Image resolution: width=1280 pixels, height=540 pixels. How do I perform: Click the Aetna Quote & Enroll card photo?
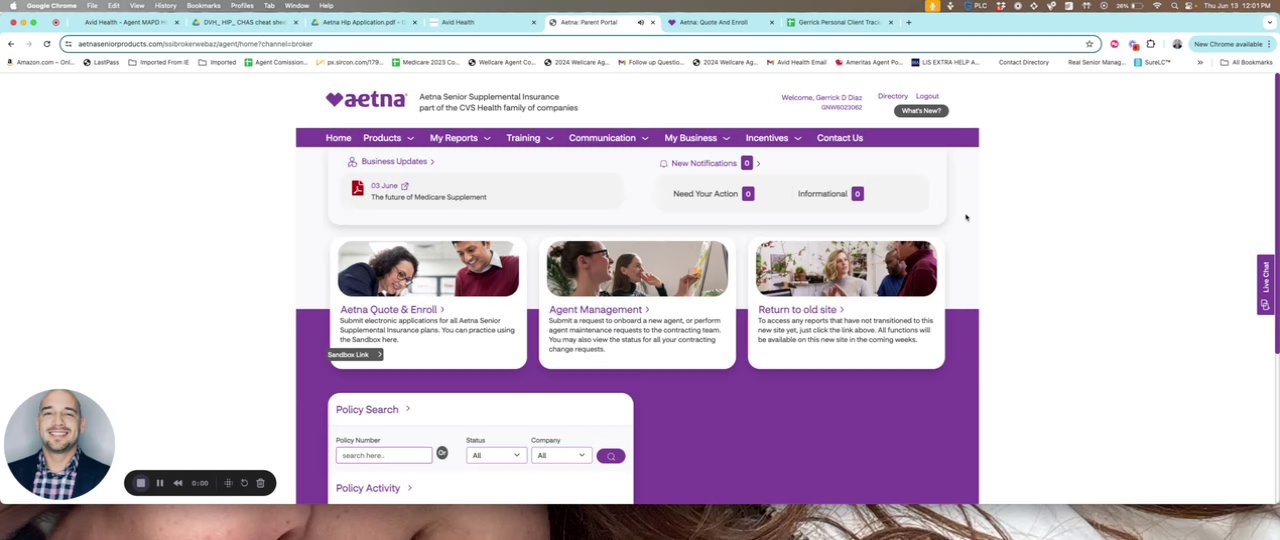click(x=428, y=269)
